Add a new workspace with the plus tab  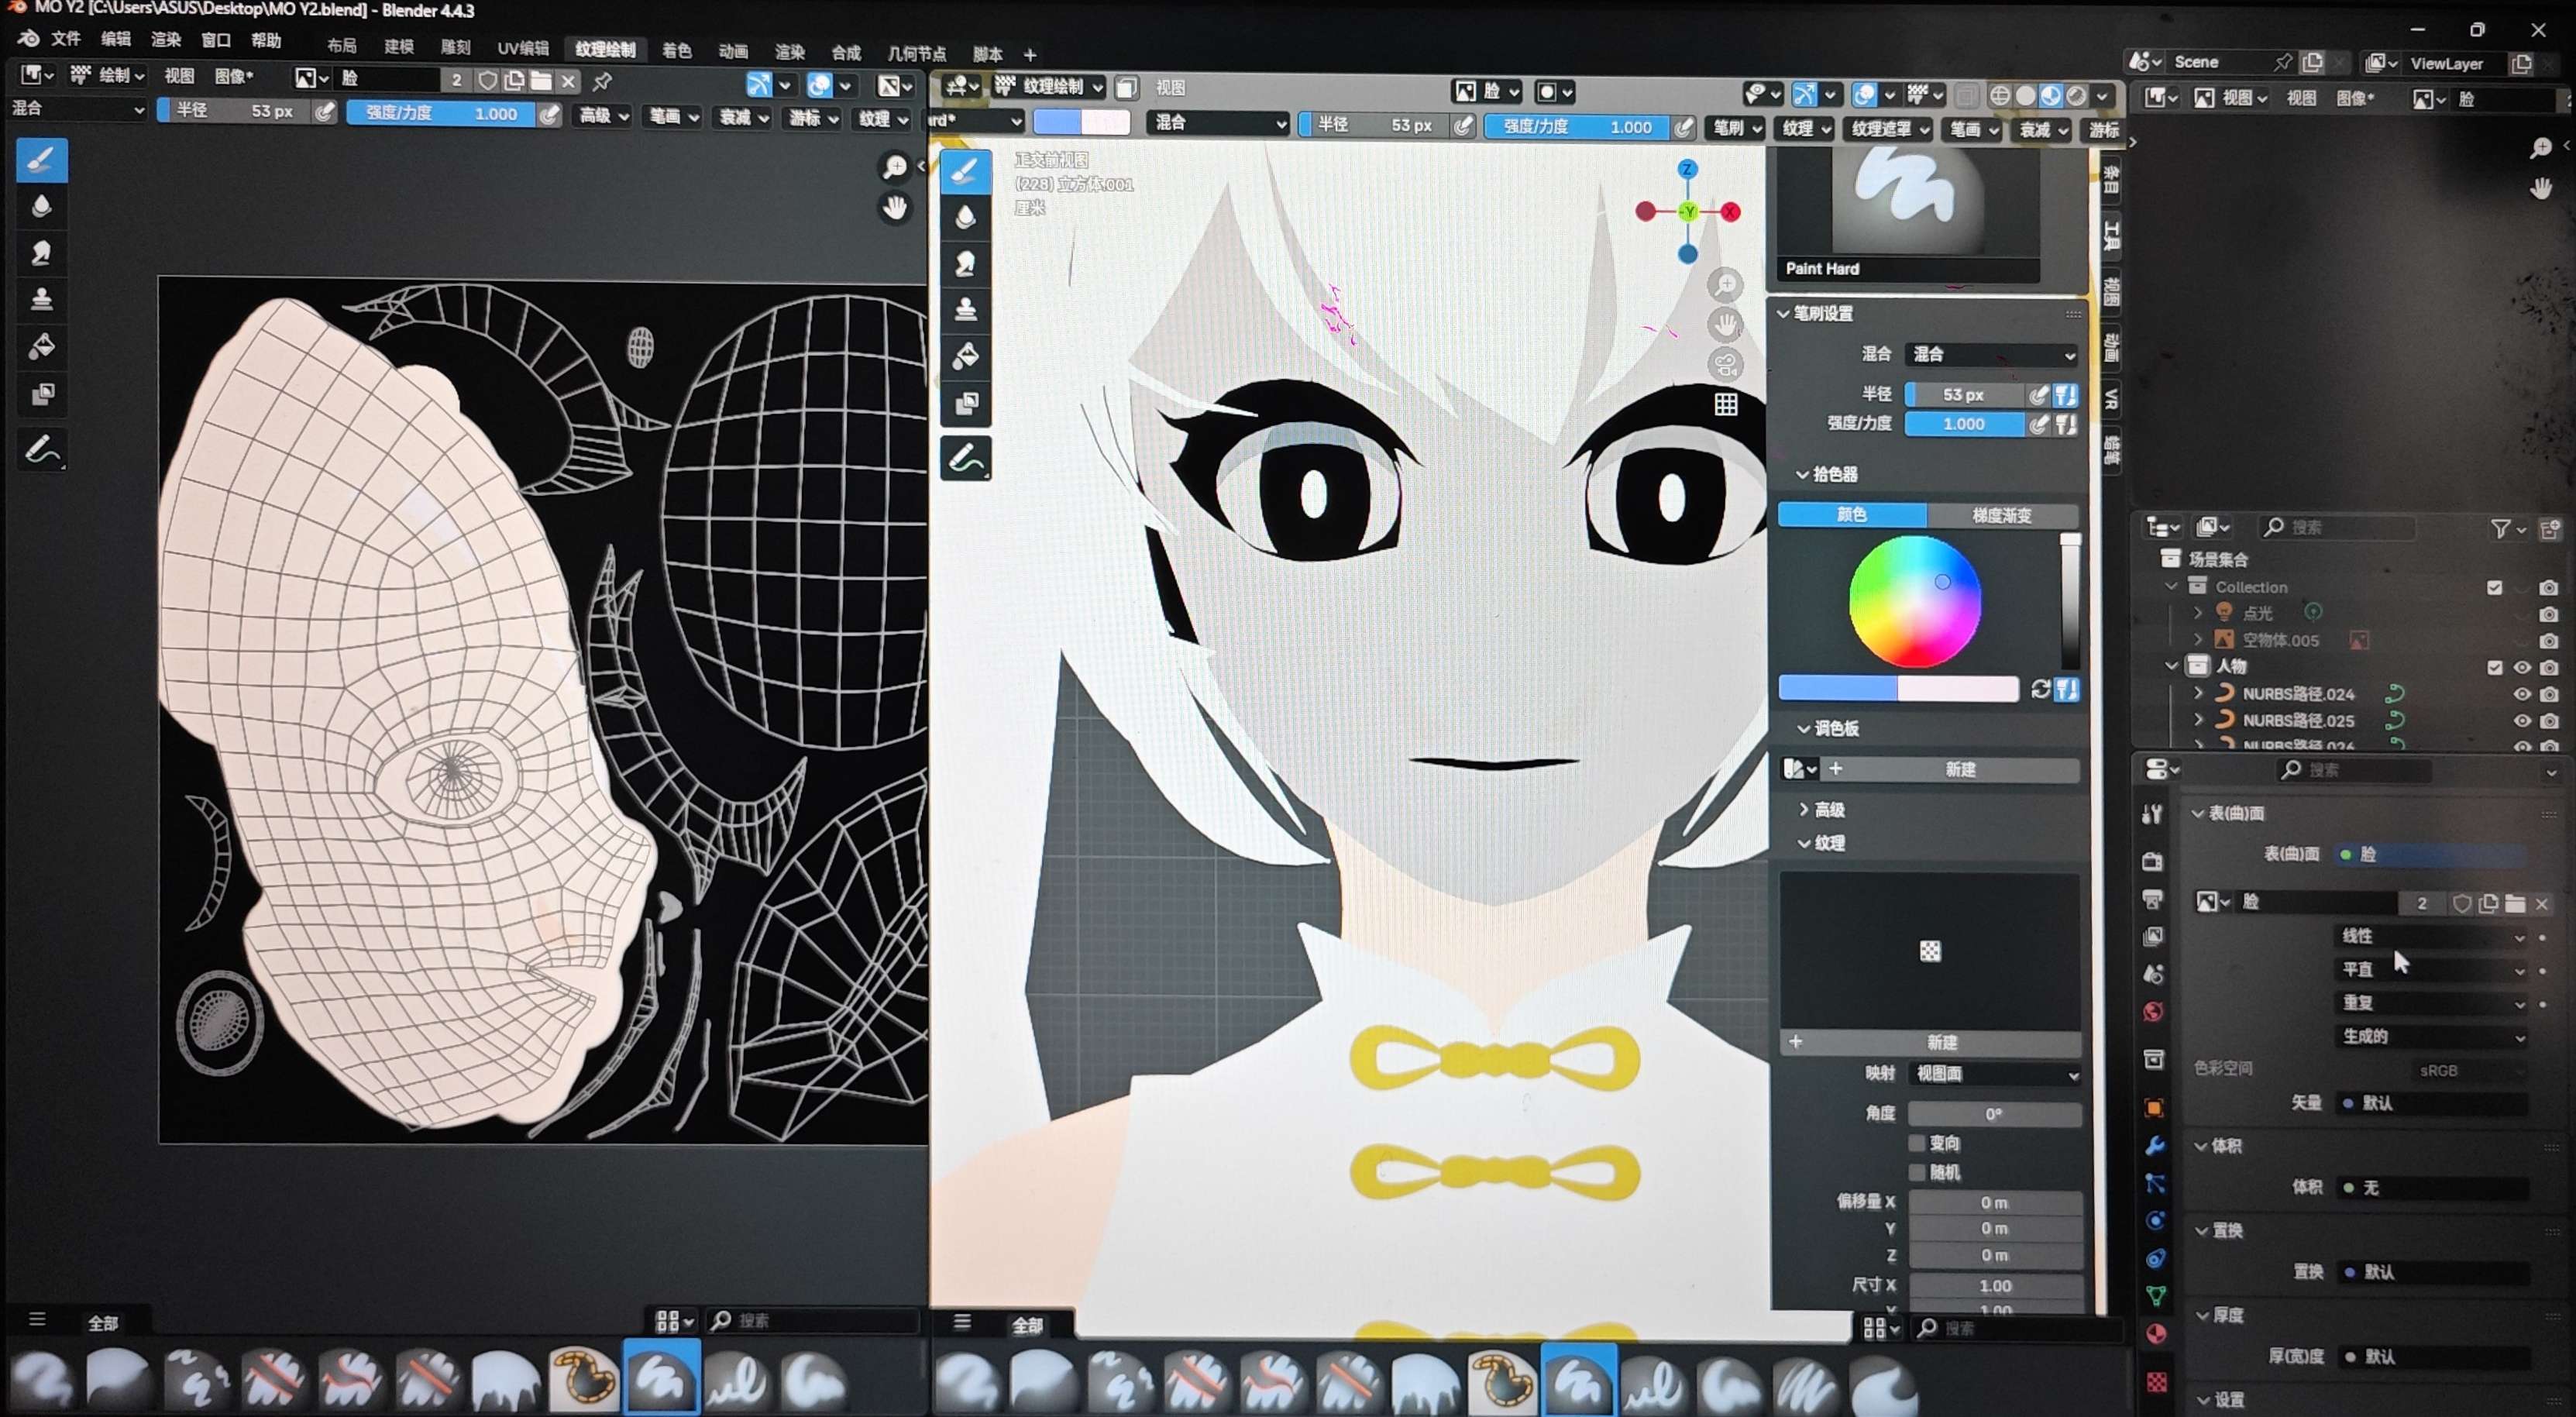click(1030, 55)
